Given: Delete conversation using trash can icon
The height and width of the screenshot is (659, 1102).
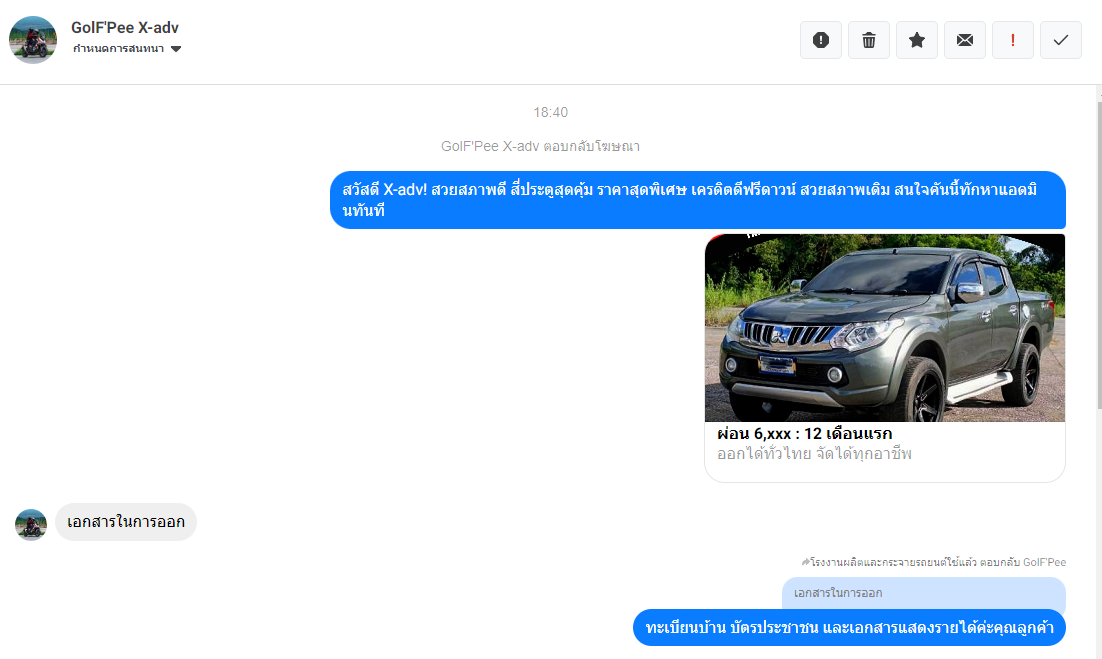Looking at the screenshot, I should [x=869, y=40].
